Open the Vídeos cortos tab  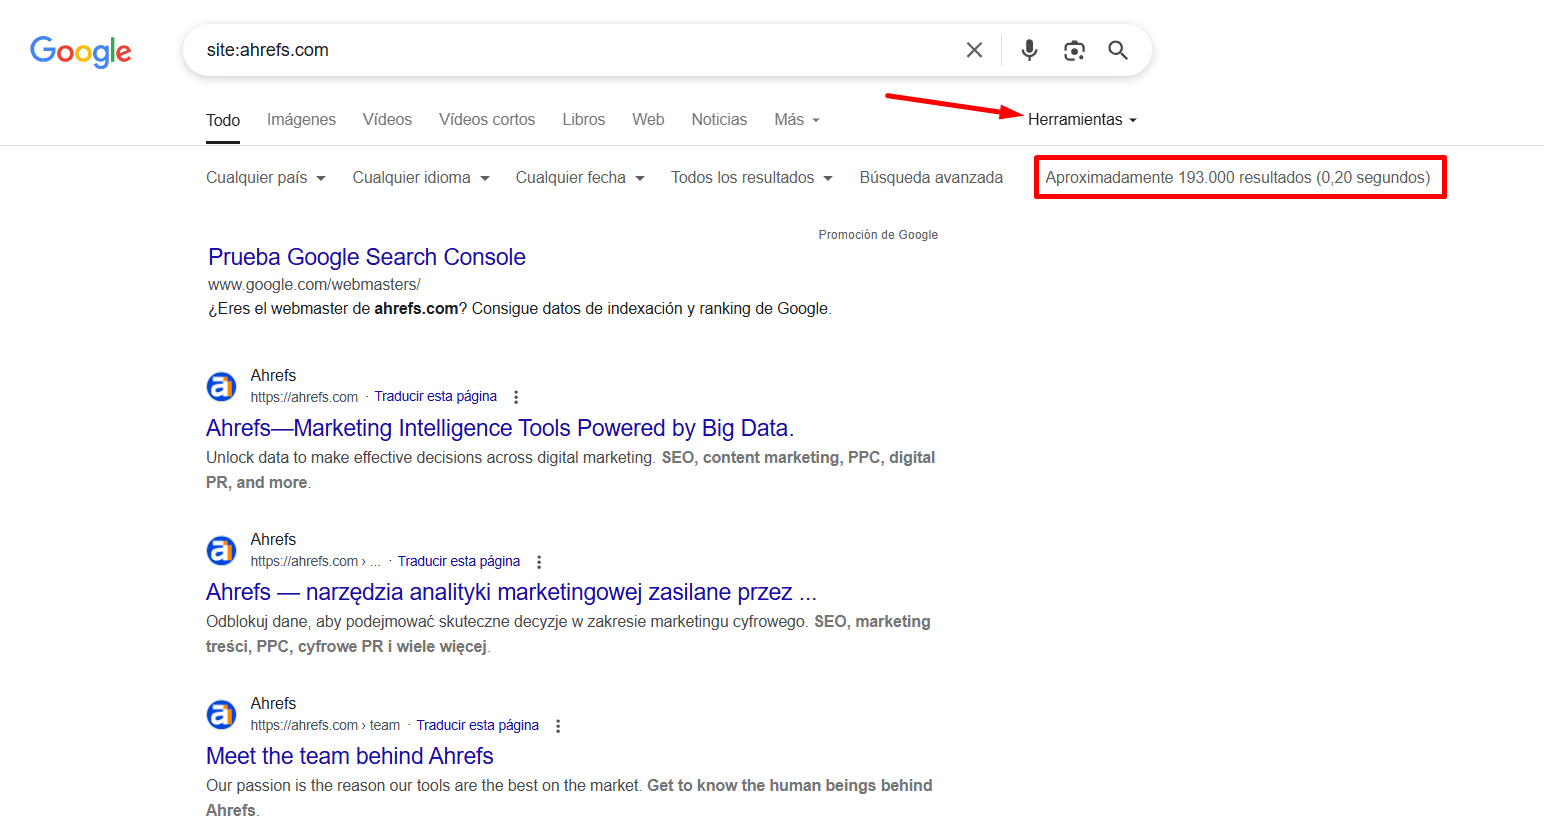pos(487,120)
